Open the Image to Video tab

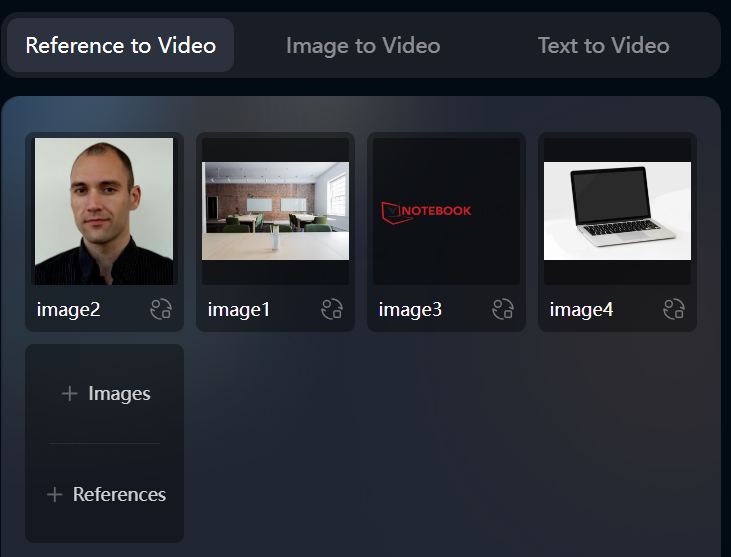[x=362, y=45]
